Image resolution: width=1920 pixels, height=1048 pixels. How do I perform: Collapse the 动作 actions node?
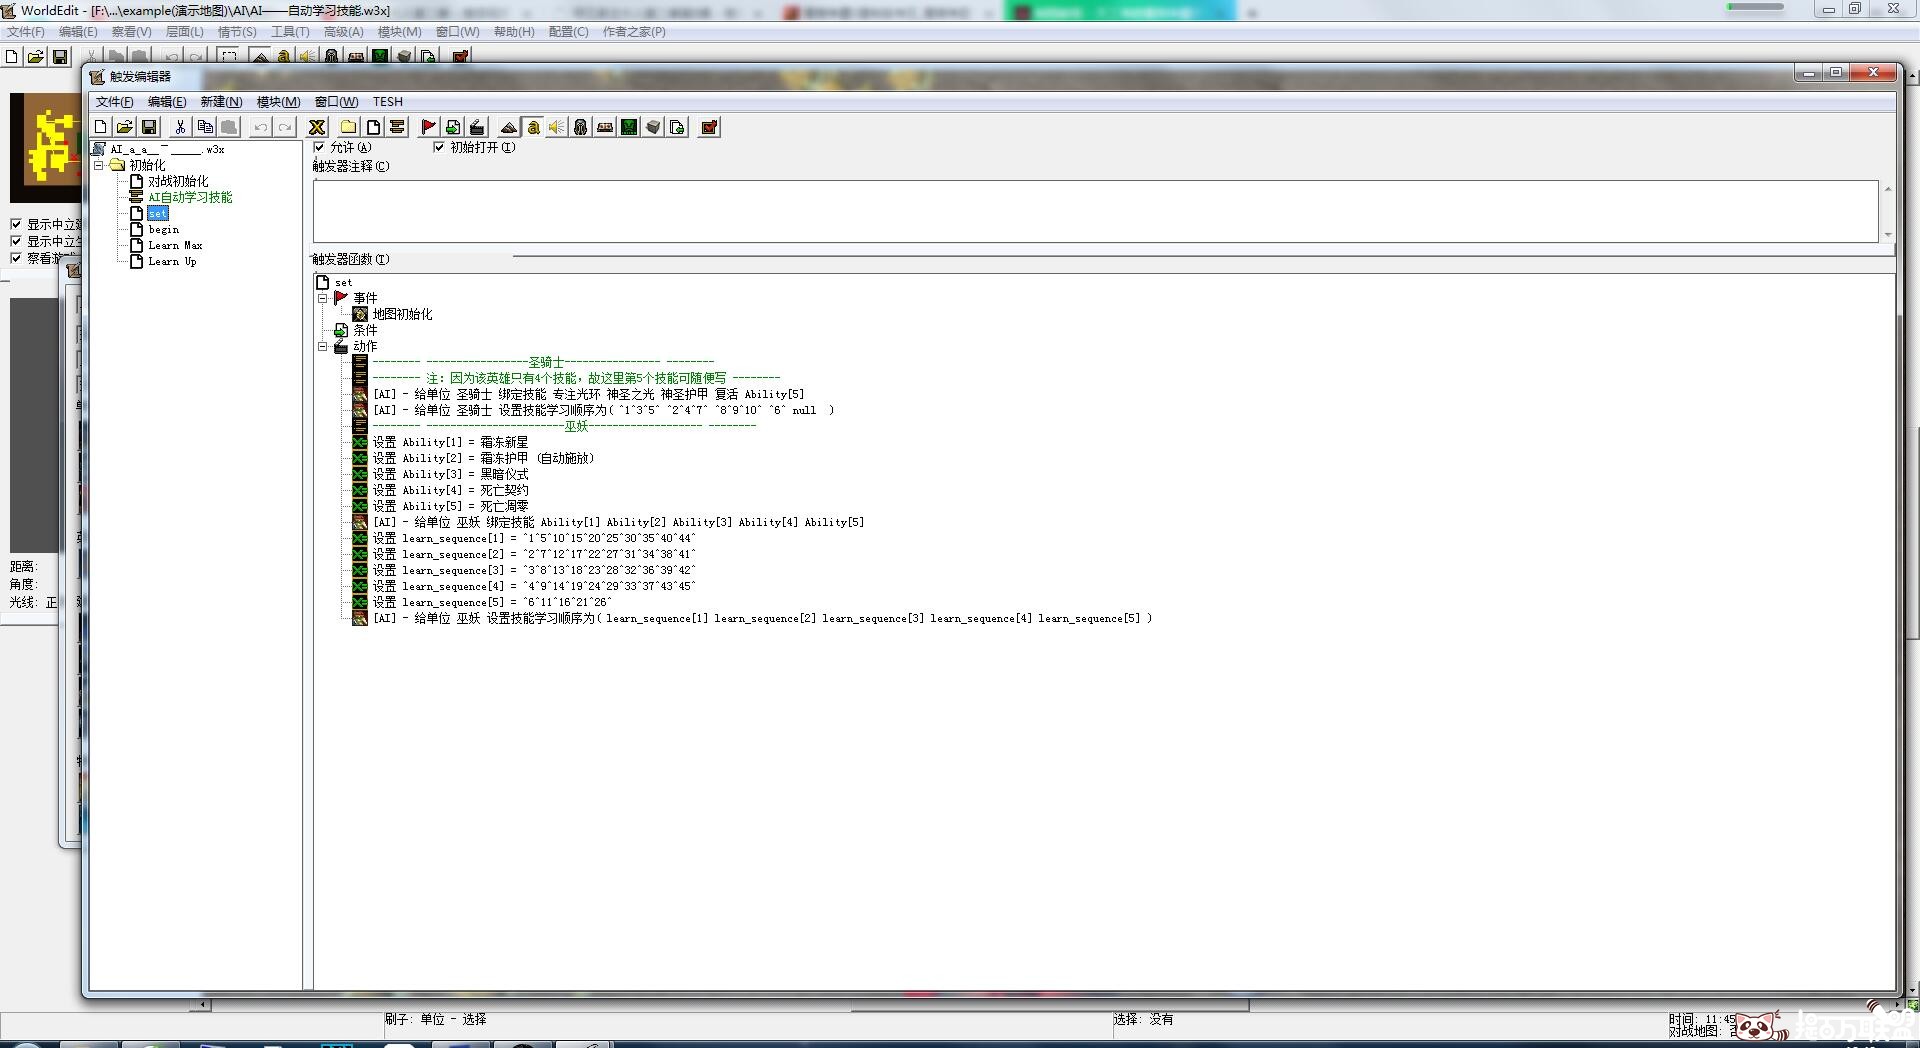pos(323,346)
